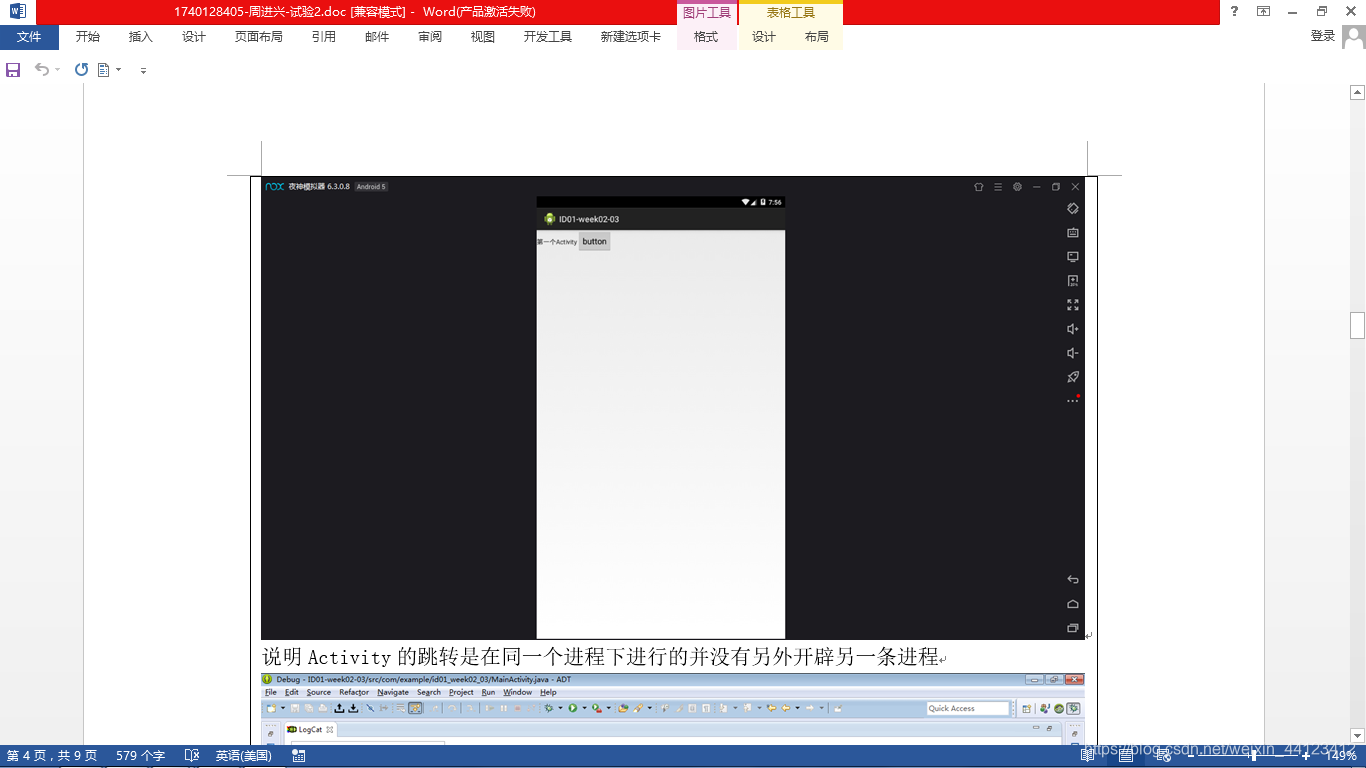
Task: Click the vertical scrollbar thumb
Action: tap(1357, 325)
